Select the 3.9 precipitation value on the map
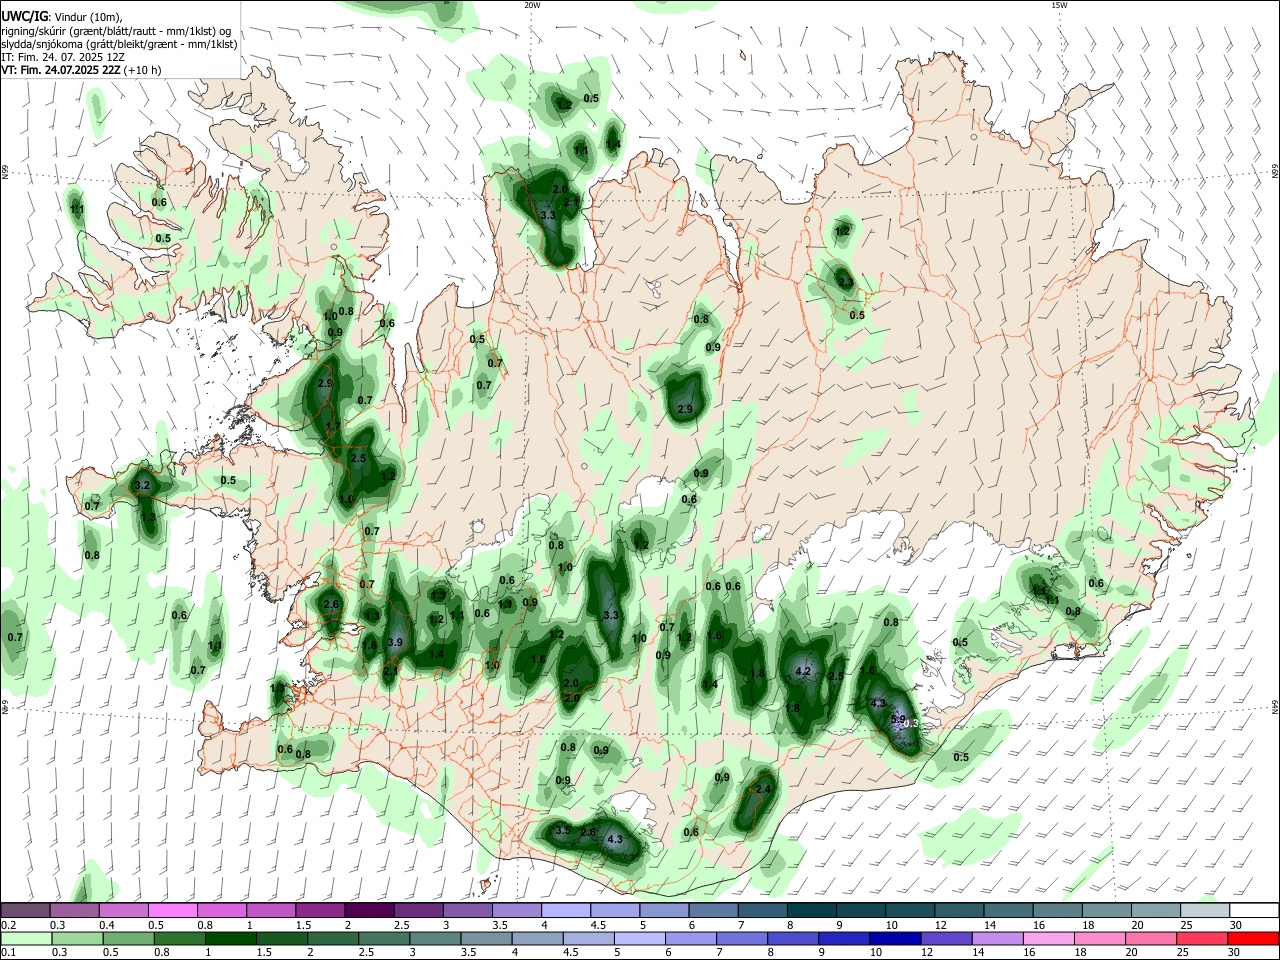1280x960 pixels. (395, 642)
